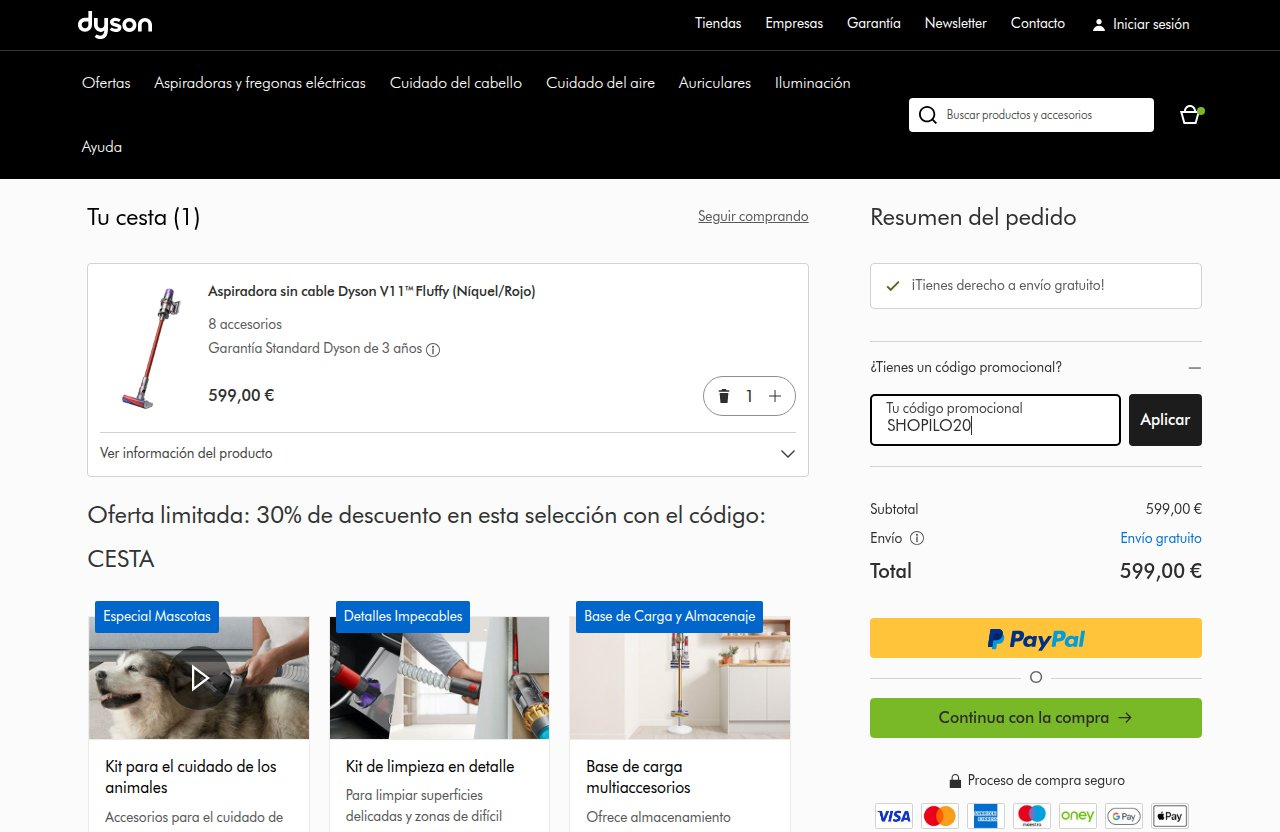This screenshot has width=1280, height=832.
Task: Click the Oney payment icon
Action: click(x=1078, y=816)
